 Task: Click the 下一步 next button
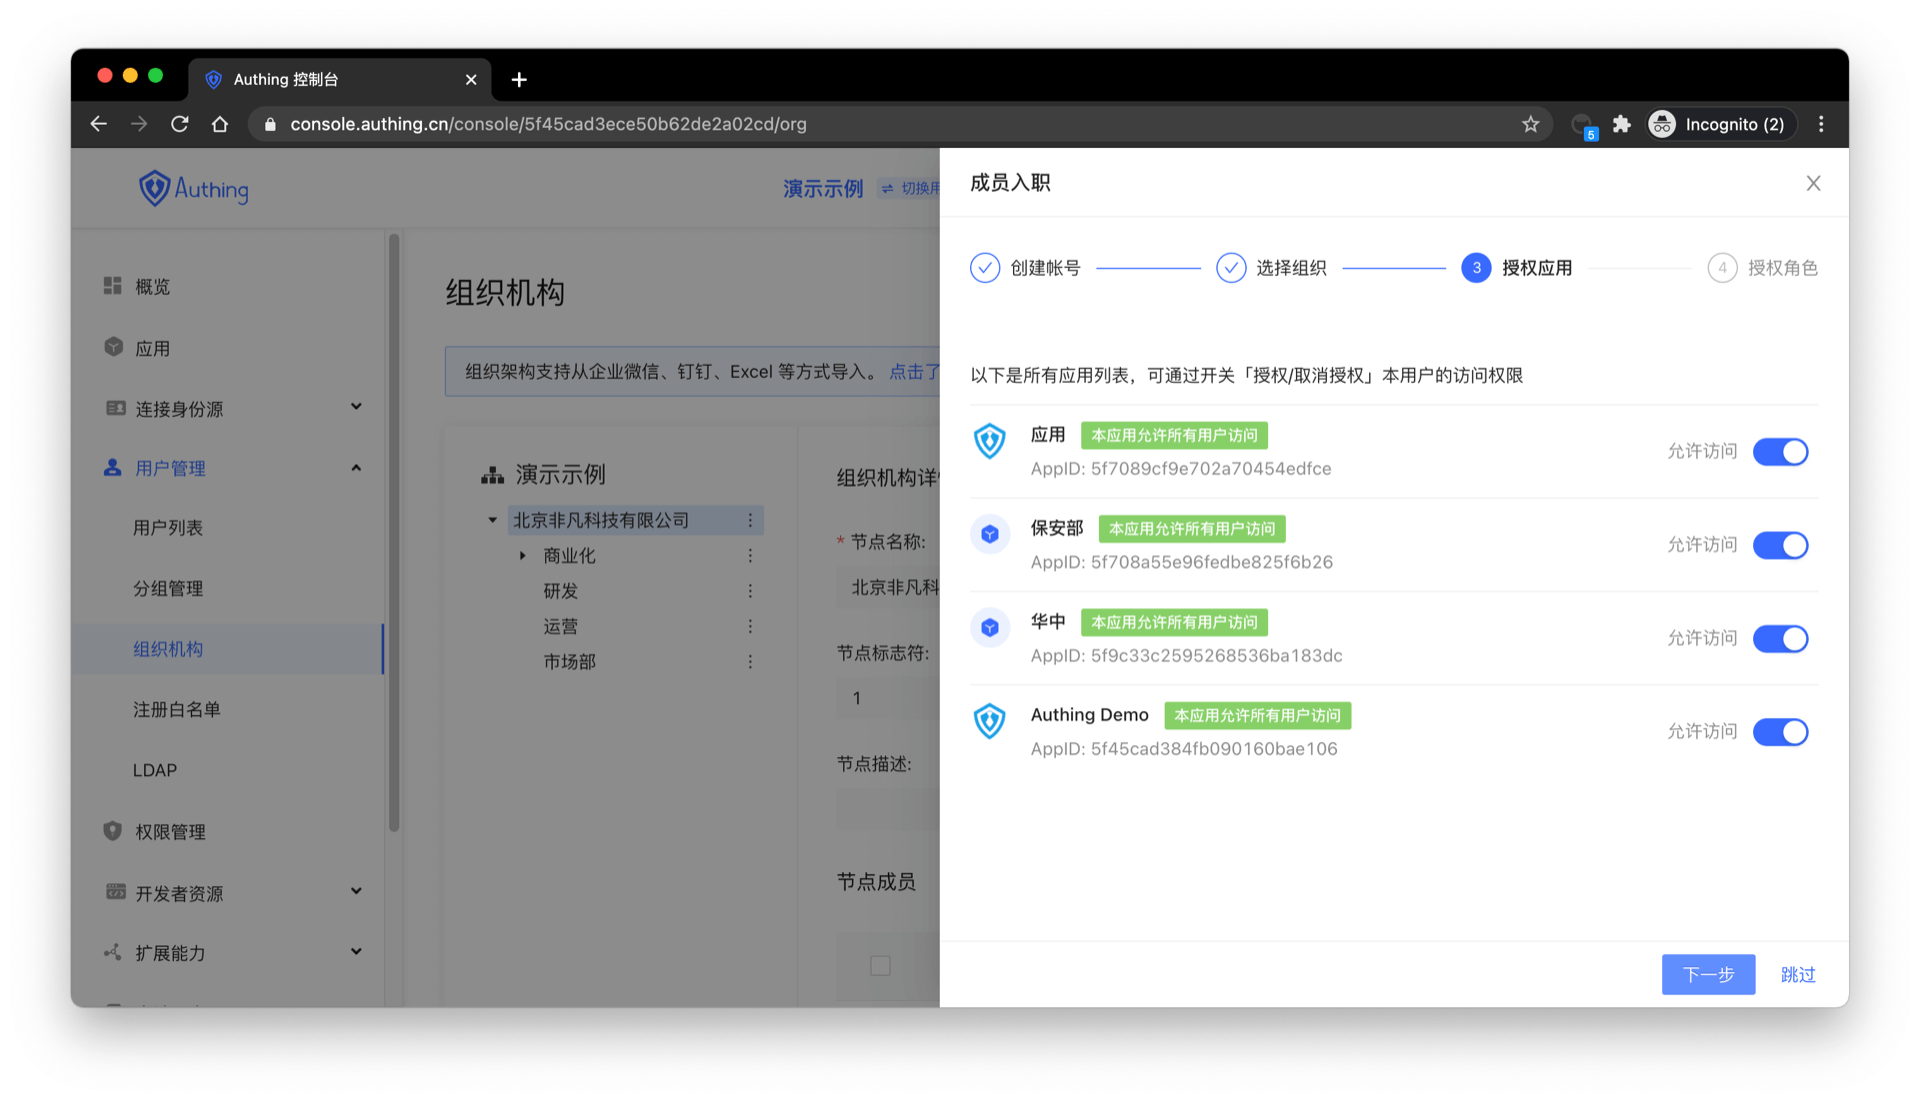coord(1707,974)
